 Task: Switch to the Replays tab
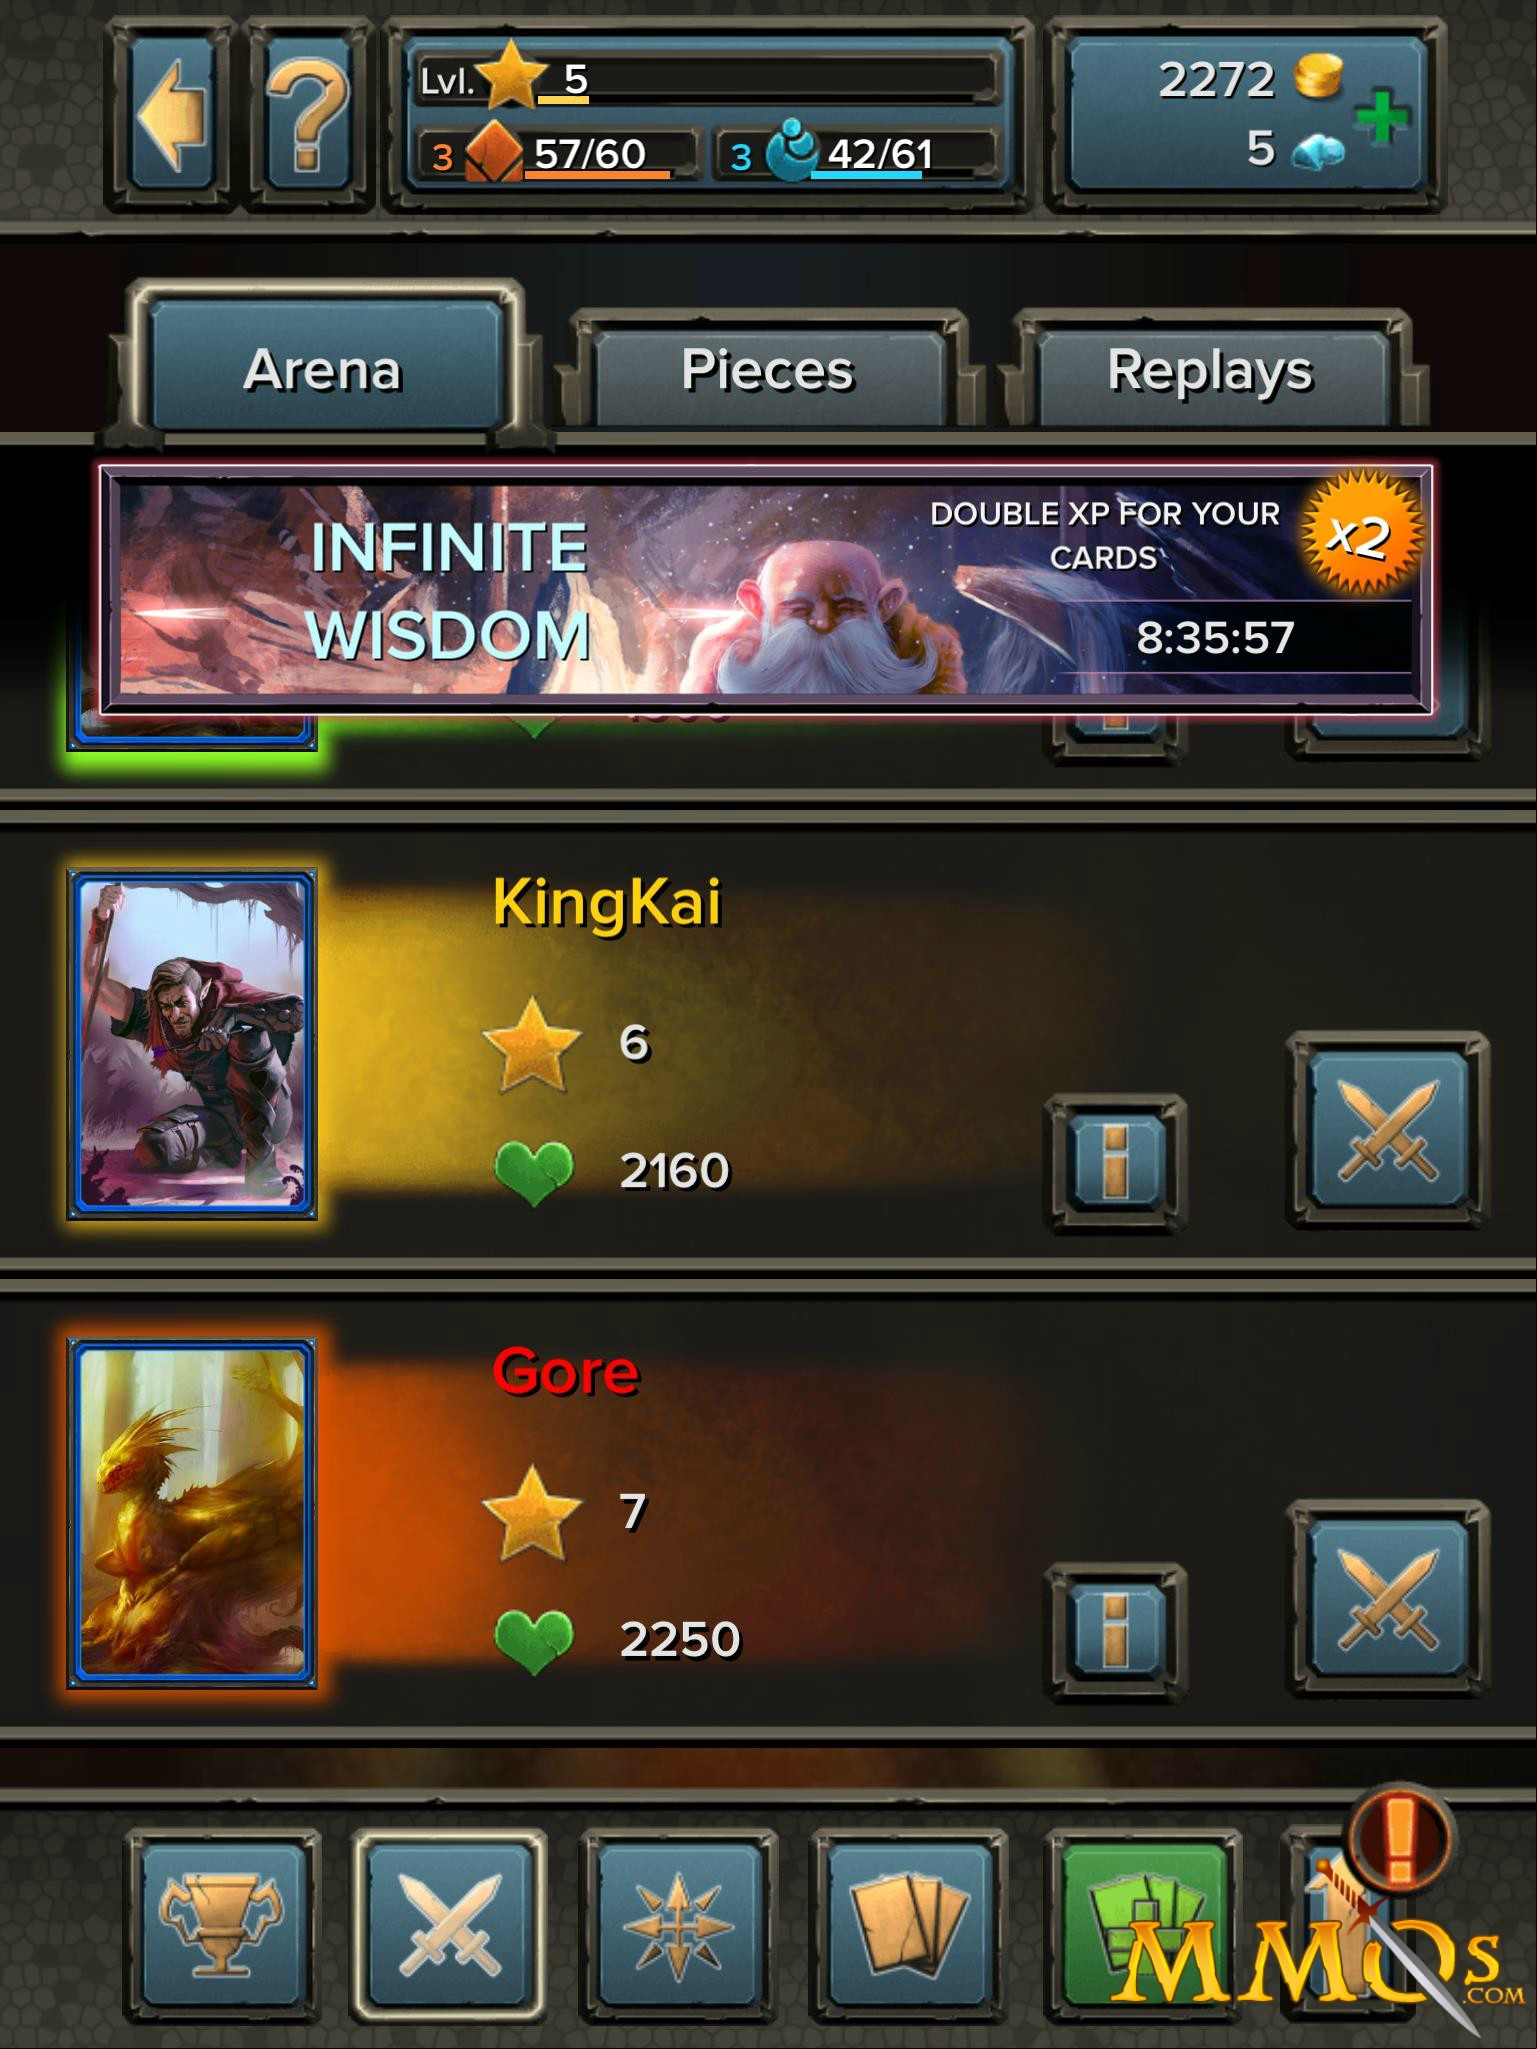pos(1210,370)
